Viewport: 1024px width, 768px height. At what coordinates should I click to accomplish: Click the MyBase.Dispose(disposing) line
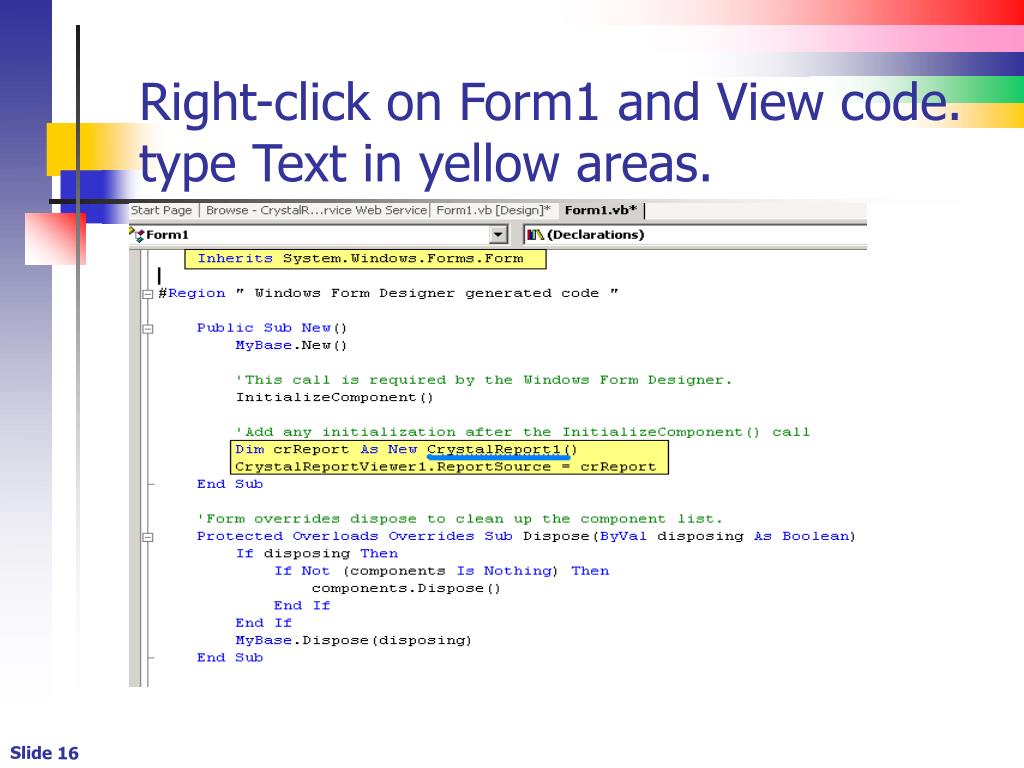(x=353, y=640)
